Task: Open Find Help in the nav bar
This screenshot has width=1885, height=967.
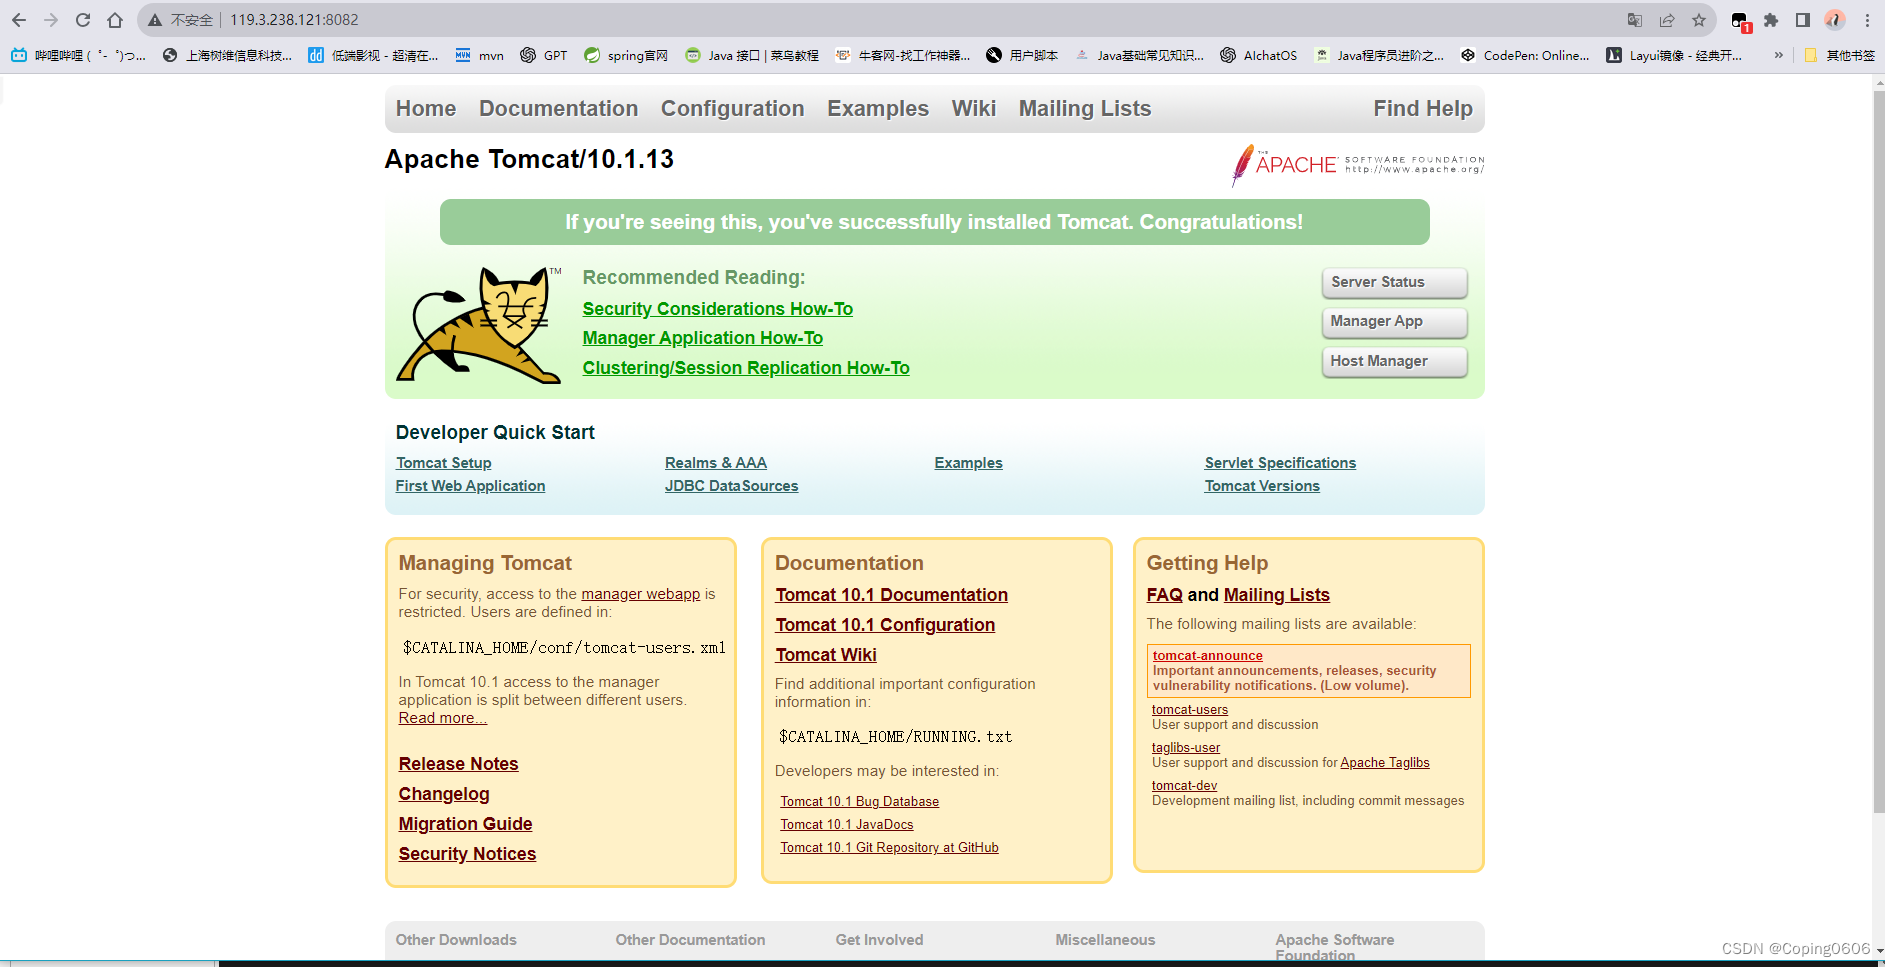Action: (1423, 109)
